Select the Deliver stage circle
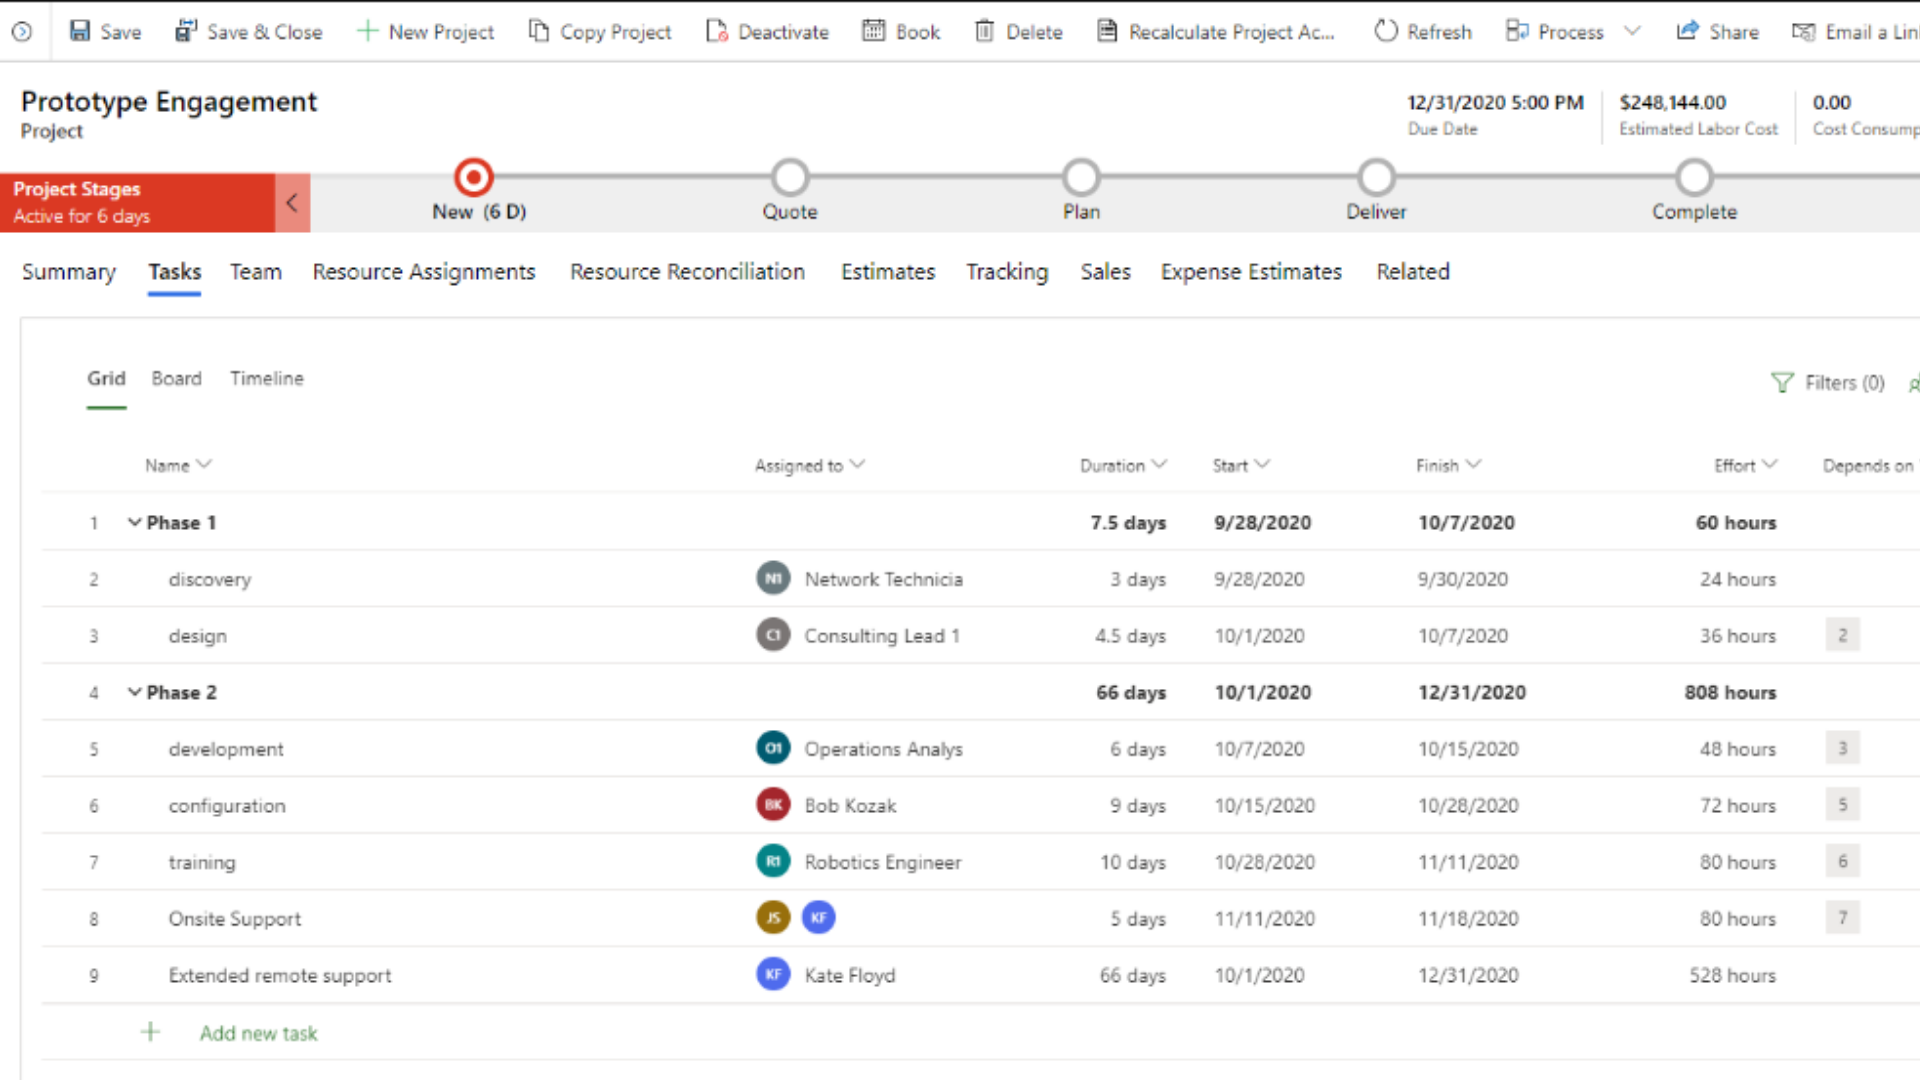Image resolution: width=1920 pixels, height=1080 pixels. click(x=1376, y=177)
